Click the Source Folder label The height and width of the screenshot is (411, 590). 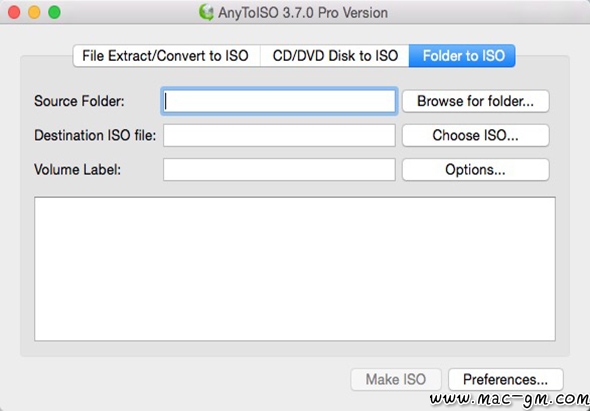79,101
